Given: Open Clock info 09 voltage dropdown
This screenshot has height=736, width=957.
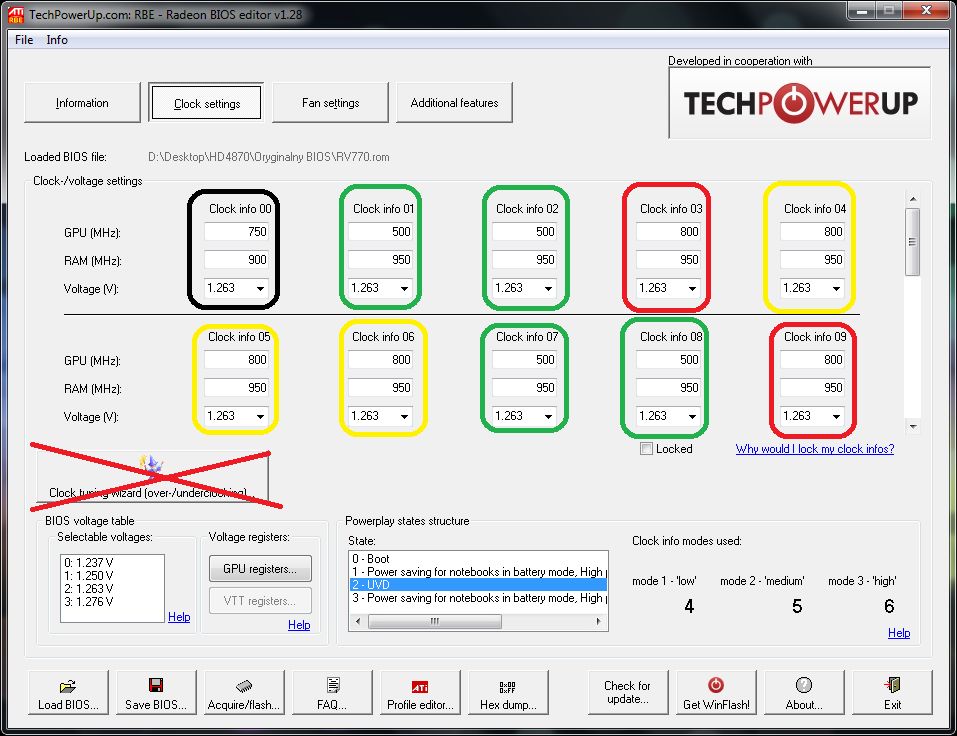Looking at the screenshot, I should tap(837, 416).
